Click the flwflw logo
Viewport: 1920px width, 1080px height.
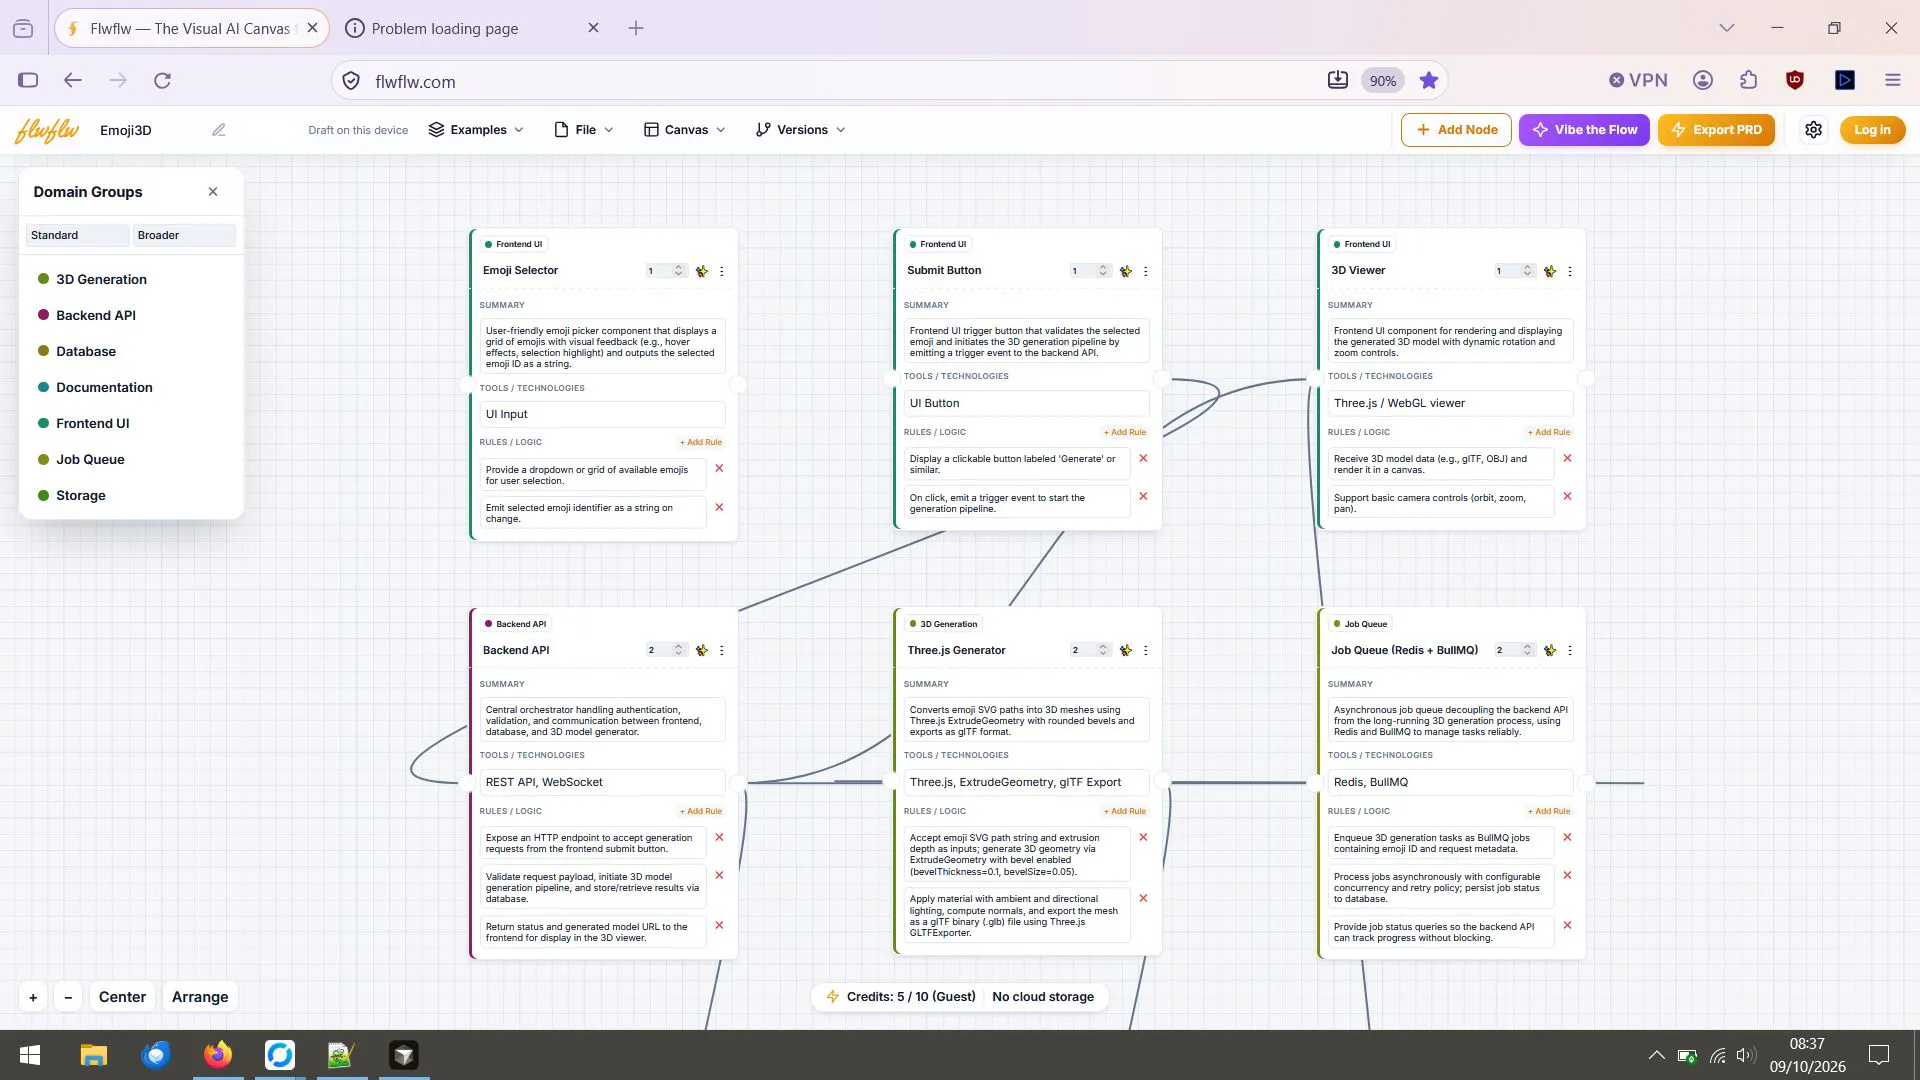(x=47, y=130)
